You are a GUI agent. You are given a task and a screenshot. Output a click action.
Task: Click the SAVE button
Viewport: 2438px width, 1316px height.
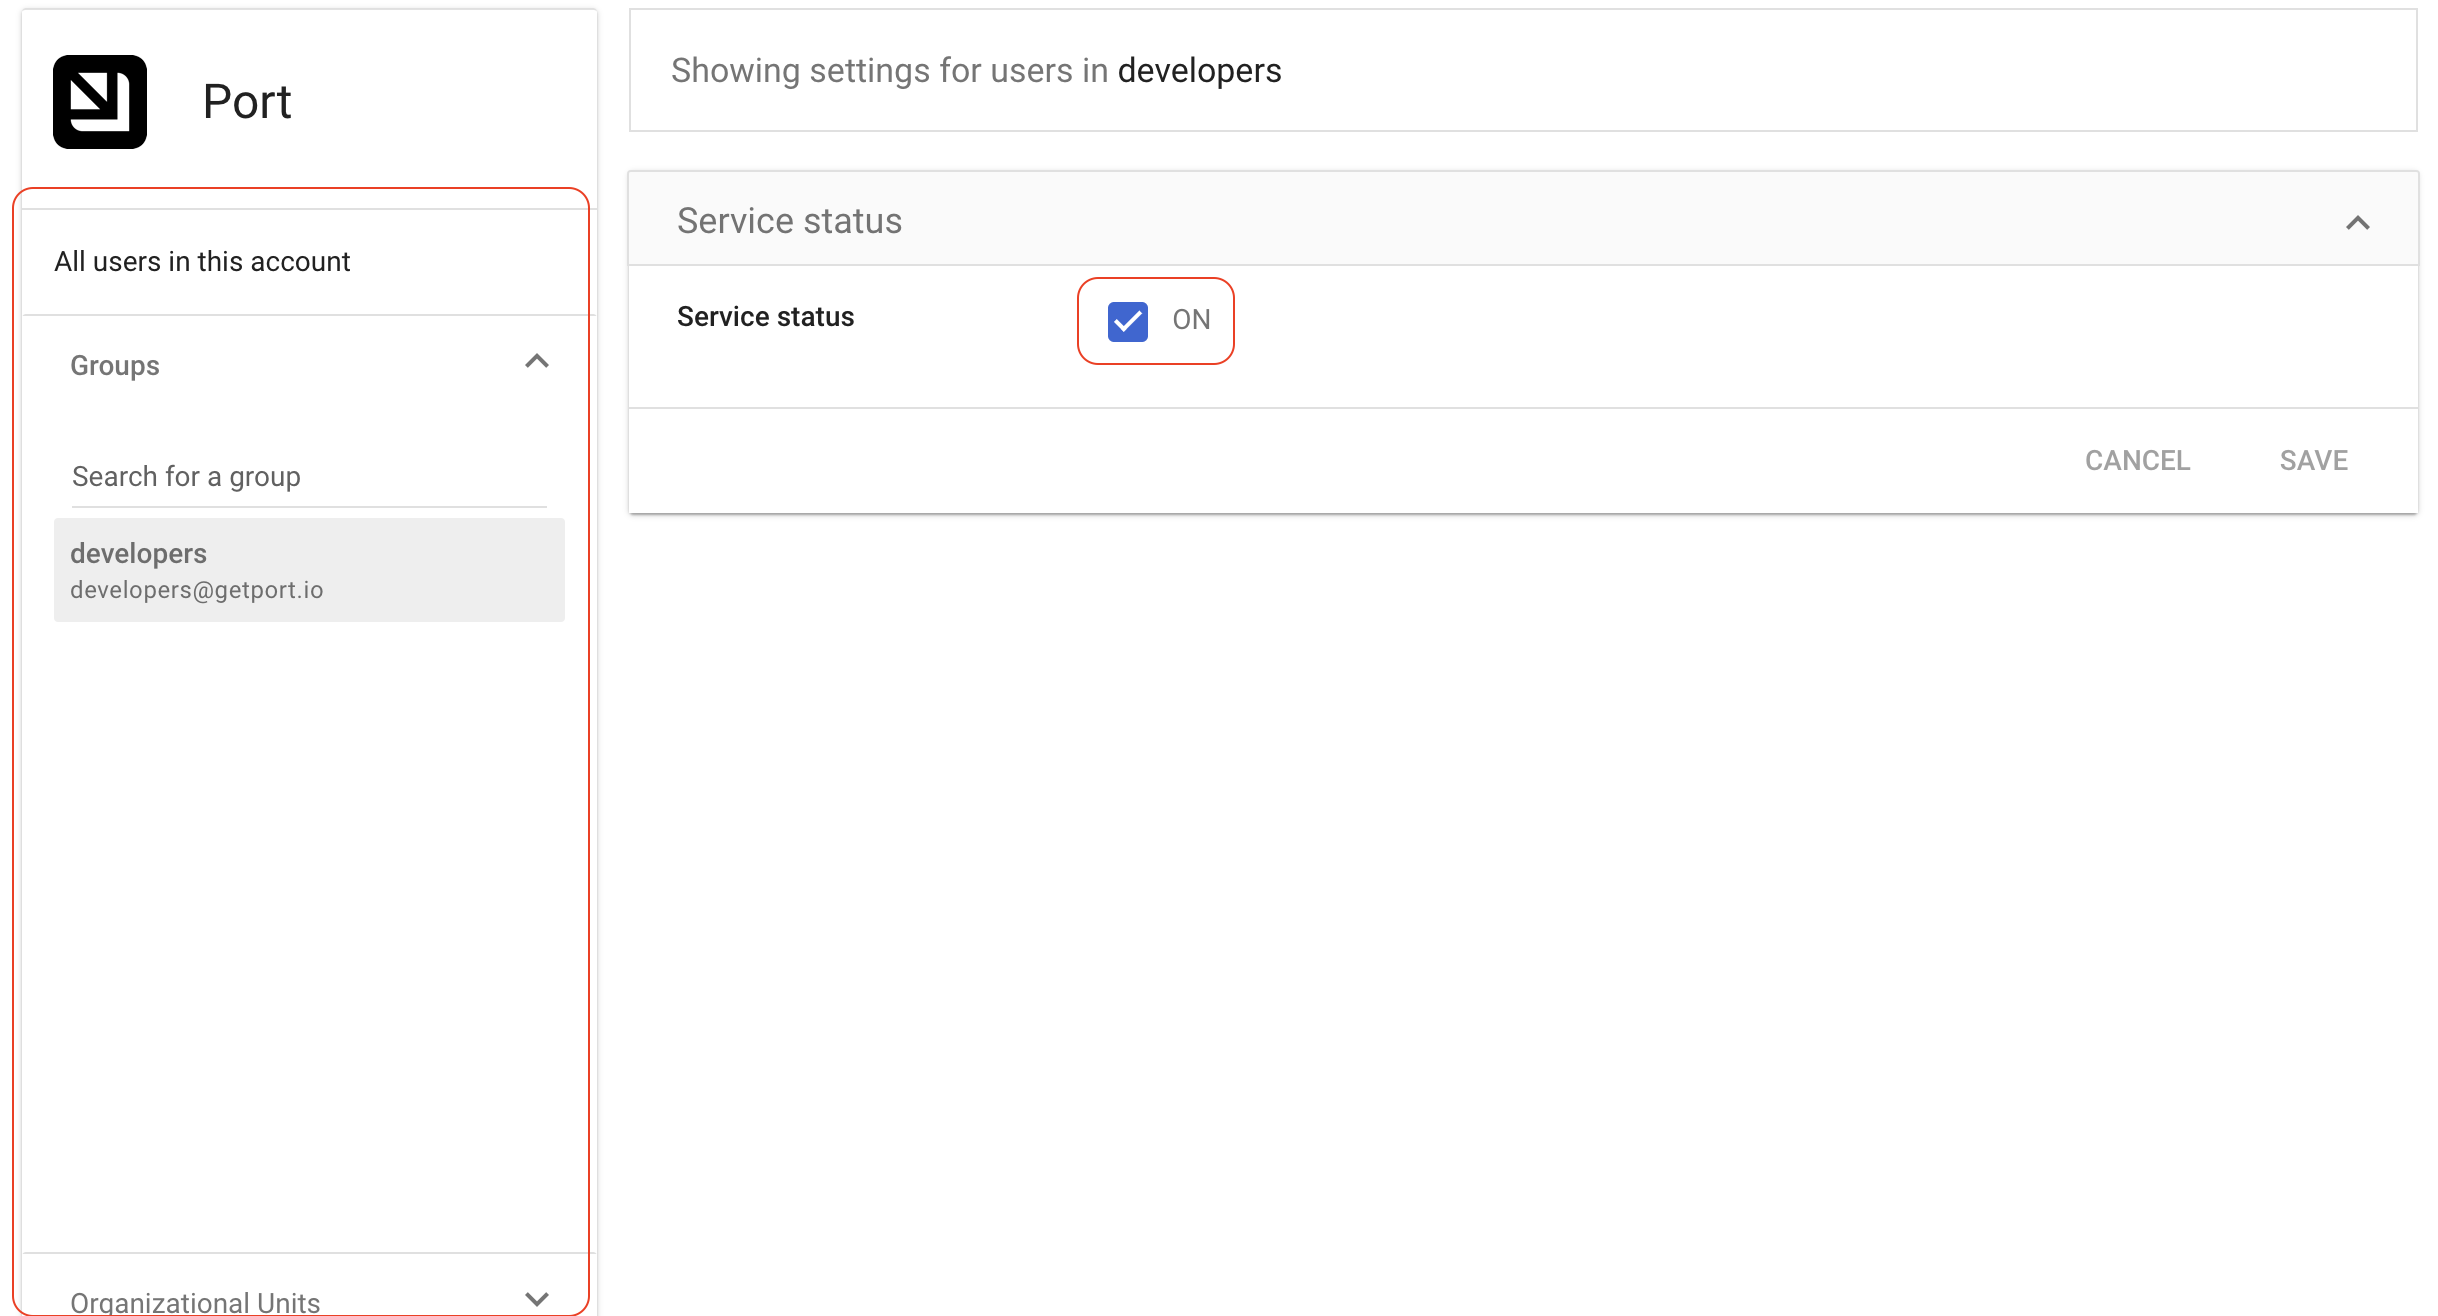coord(2313,461)
